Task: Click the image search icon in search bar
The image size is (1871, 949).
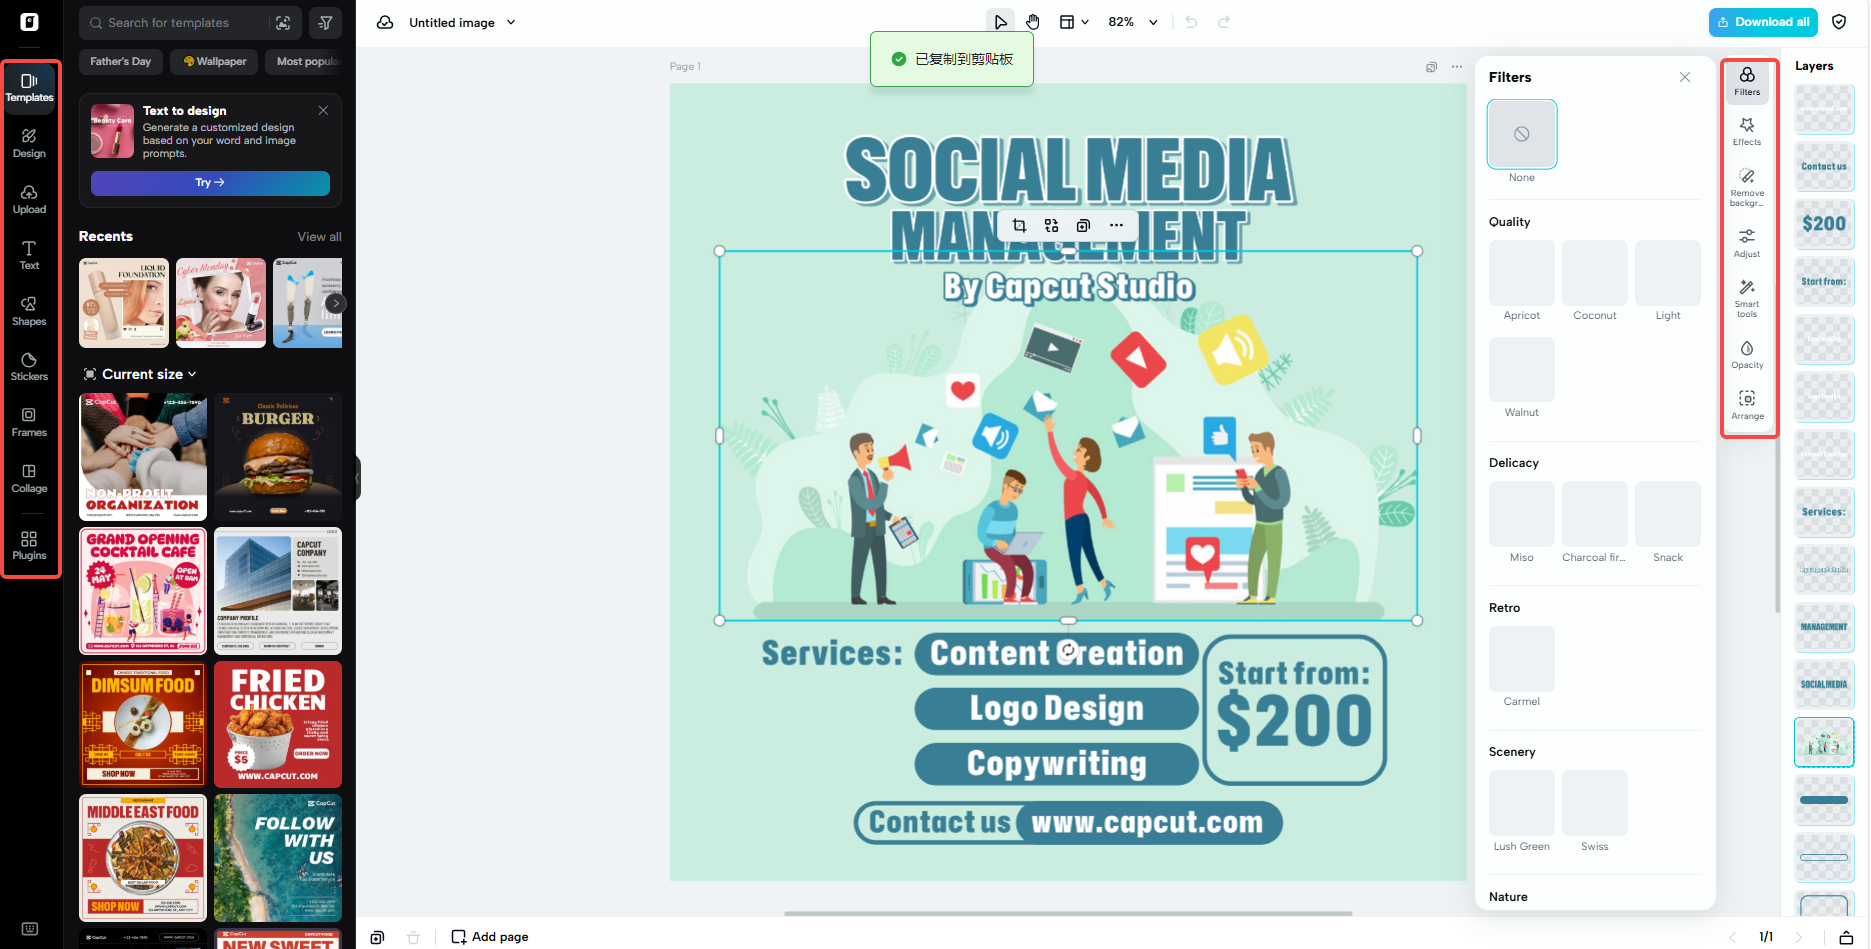Action: 283,23
